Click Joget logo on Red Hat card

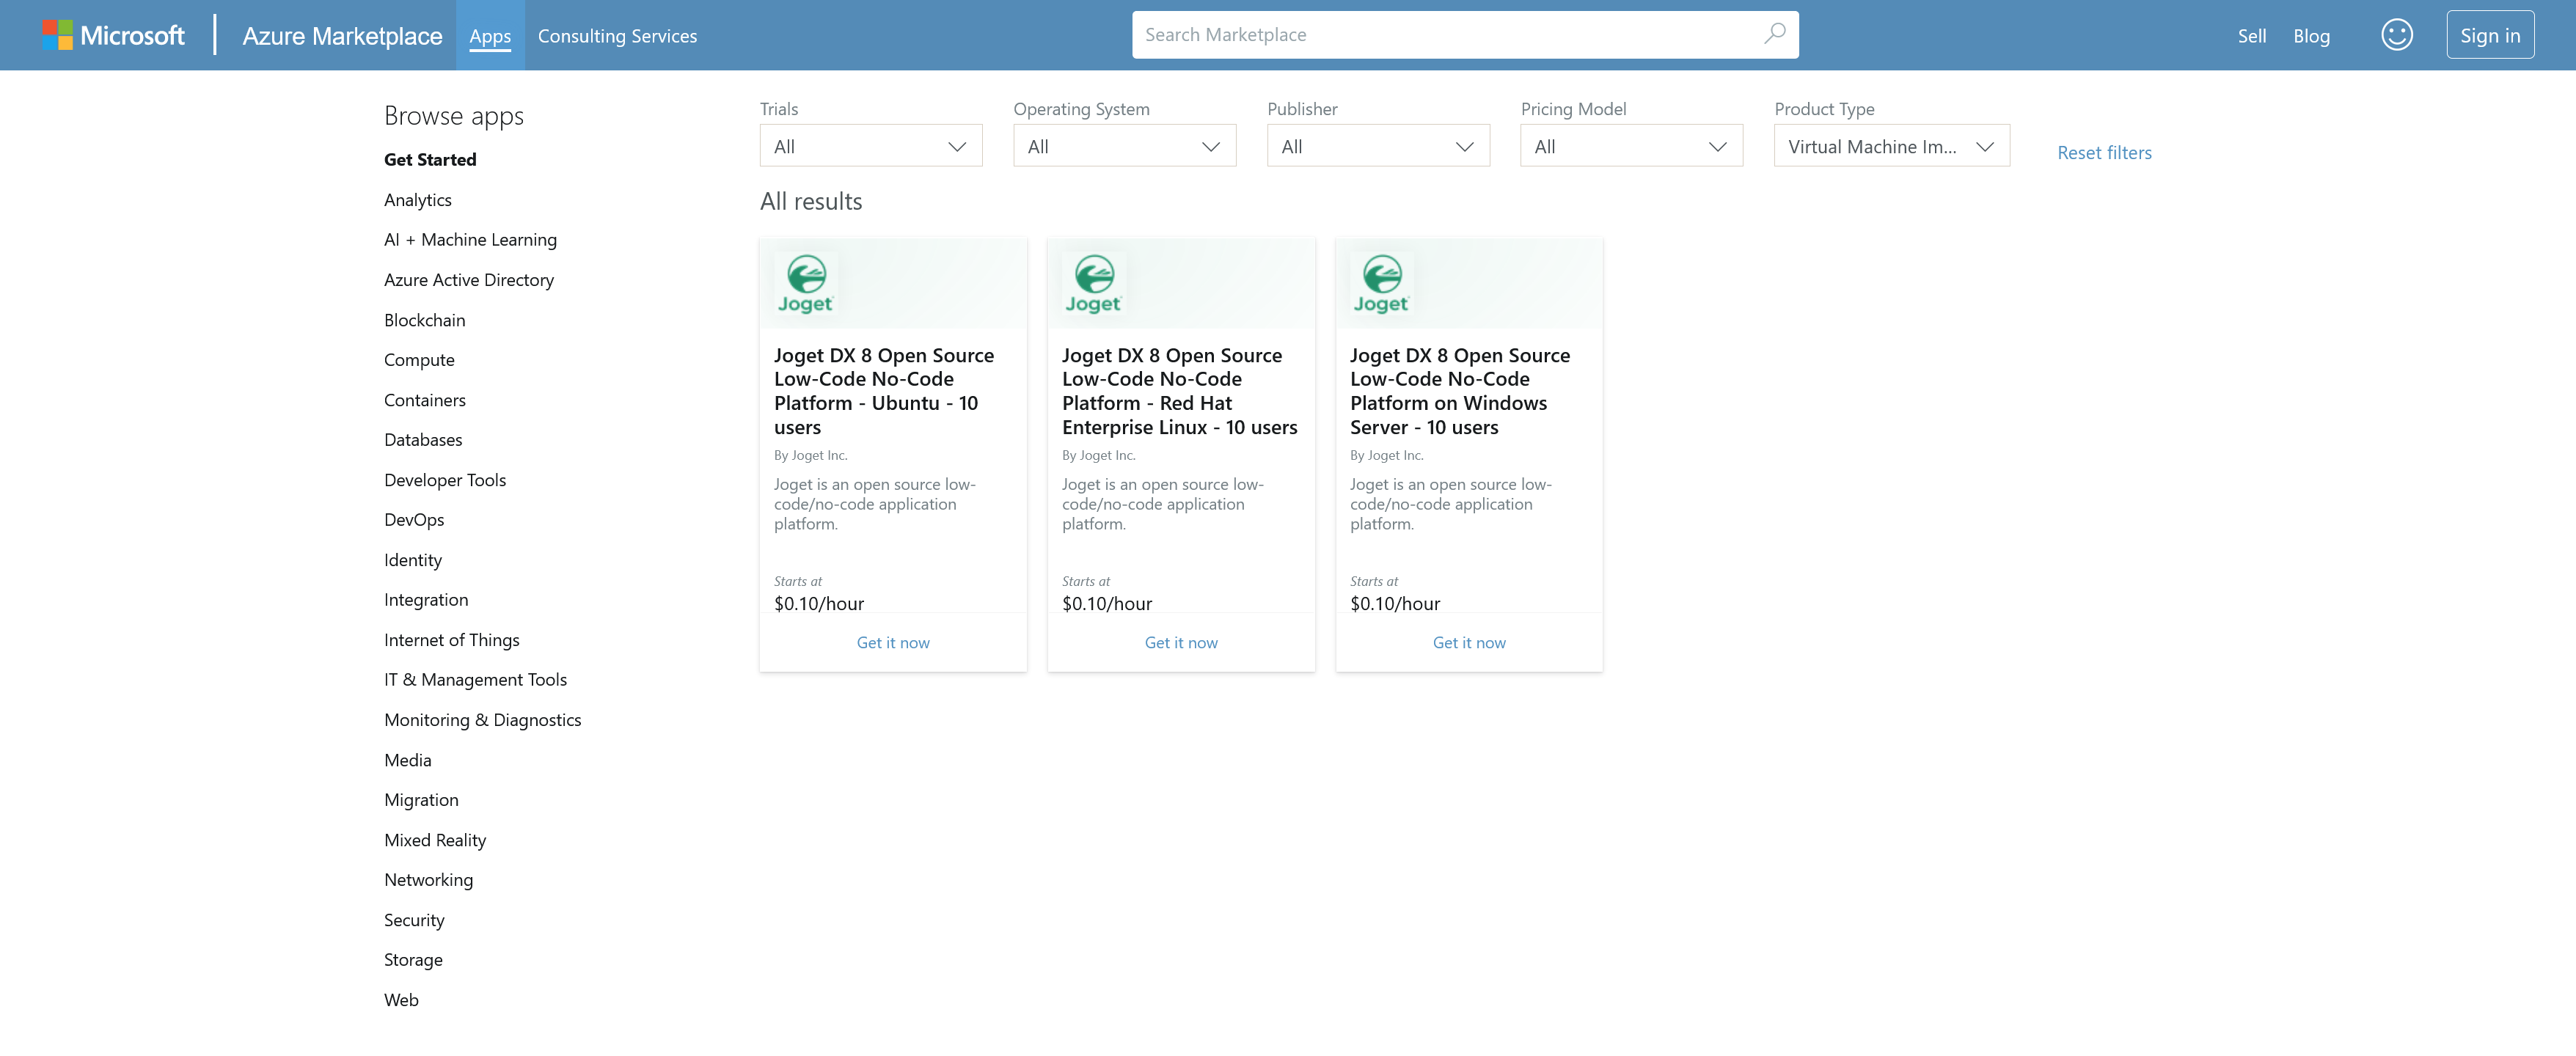pos(1093,284)
